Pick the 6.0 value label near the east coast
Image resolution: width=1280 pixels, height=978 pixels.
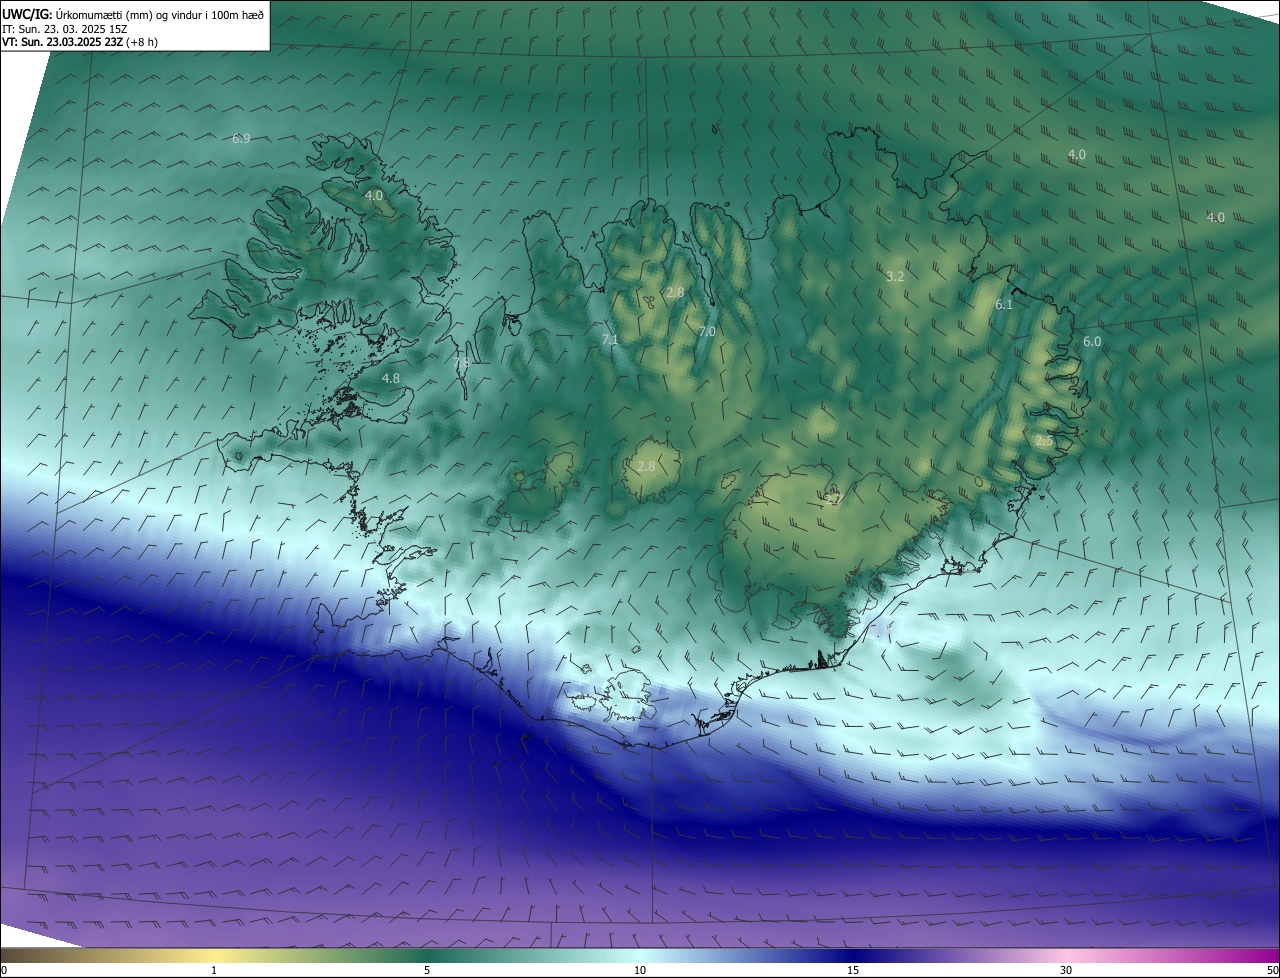click(x=1092, y=341)
